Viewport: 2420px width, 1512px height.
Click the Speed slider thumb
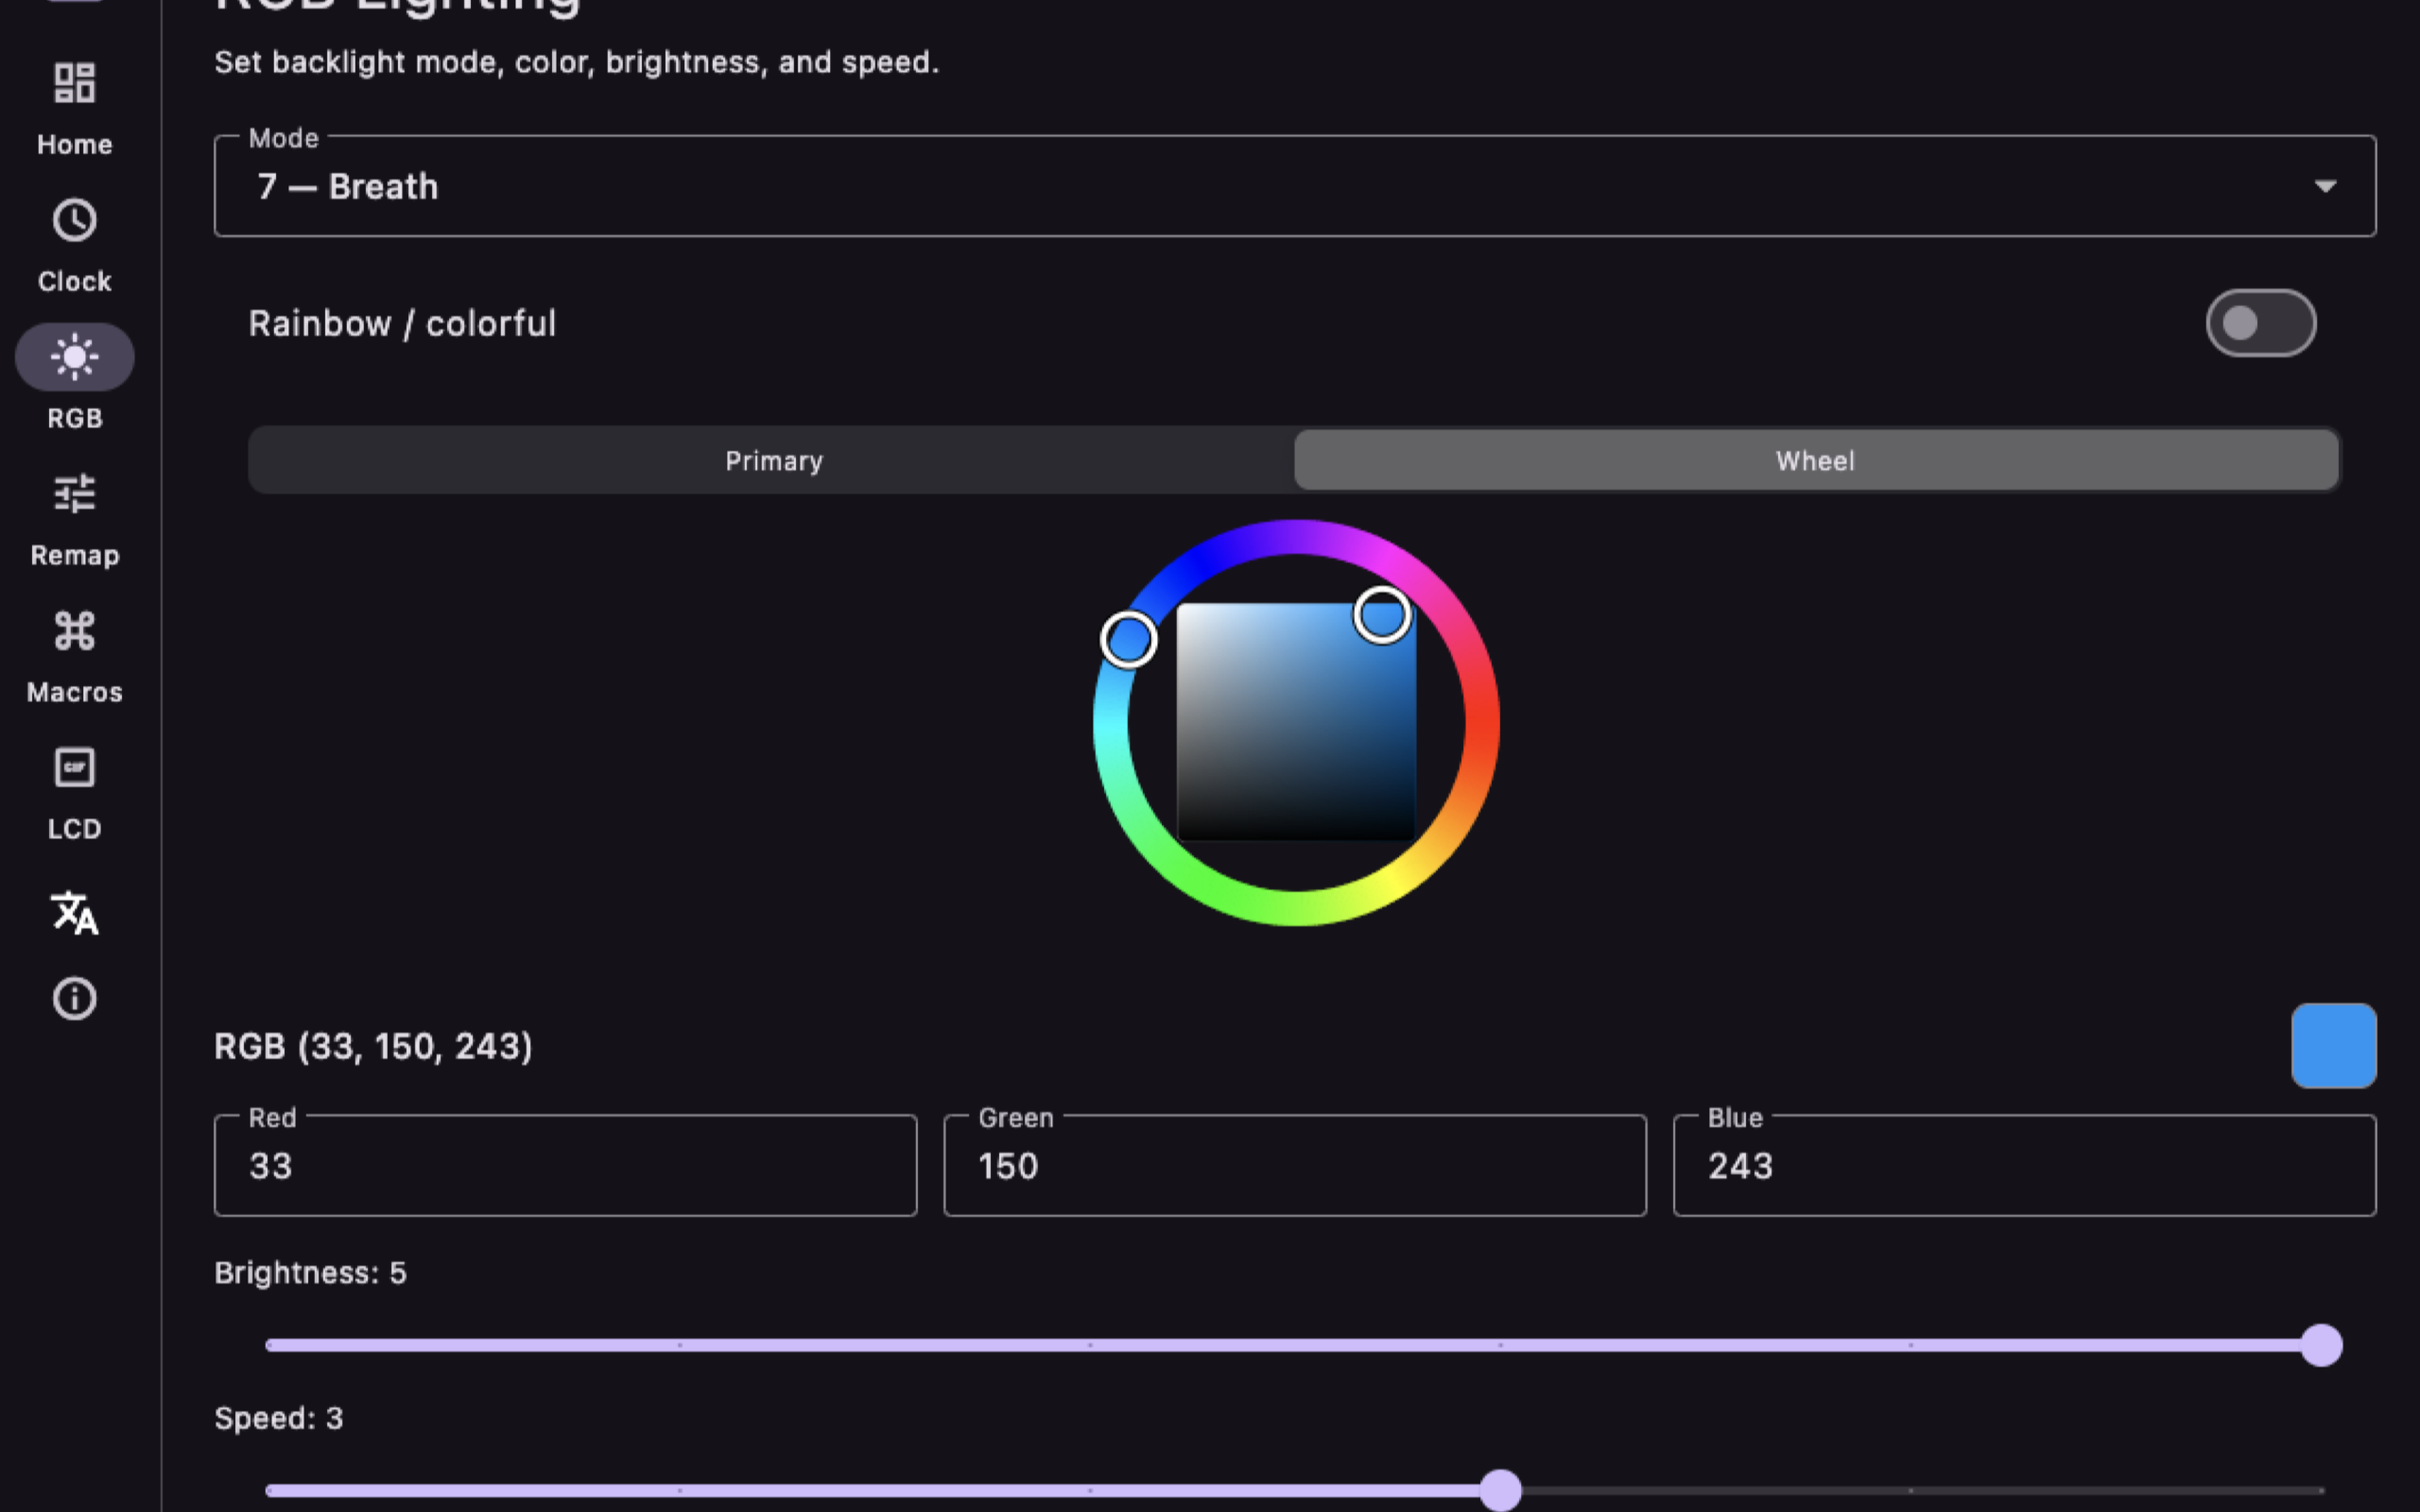[x=1500, y=1490]
